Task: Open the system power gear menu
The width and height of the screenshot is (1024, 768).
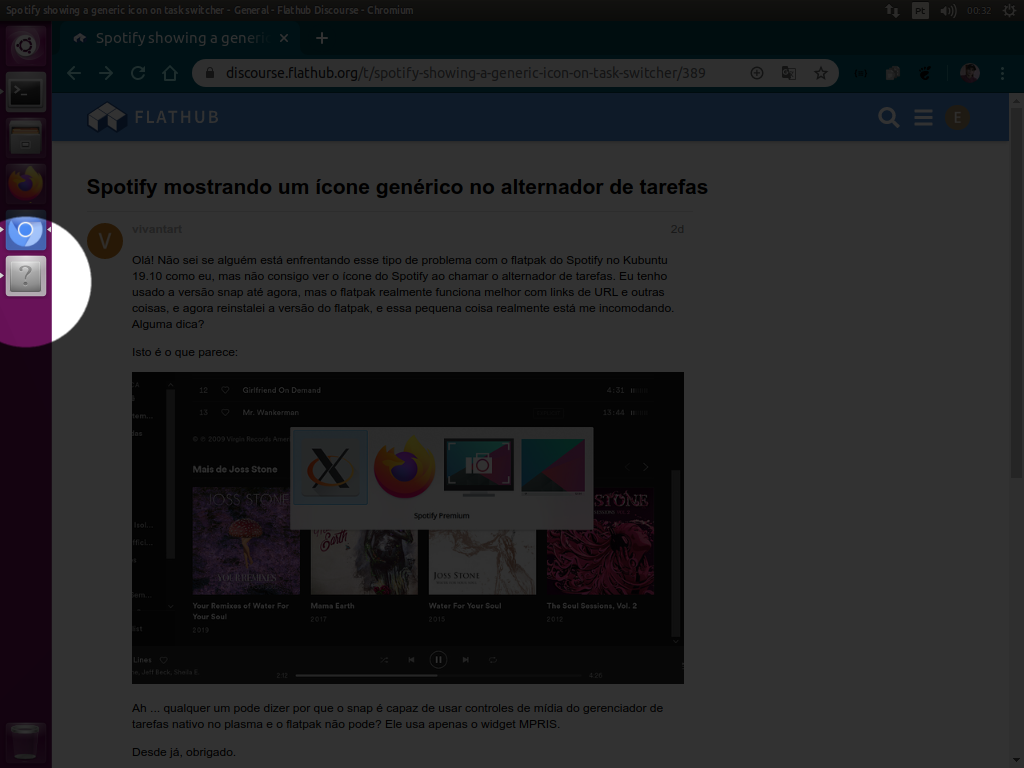Action: 1010,10
